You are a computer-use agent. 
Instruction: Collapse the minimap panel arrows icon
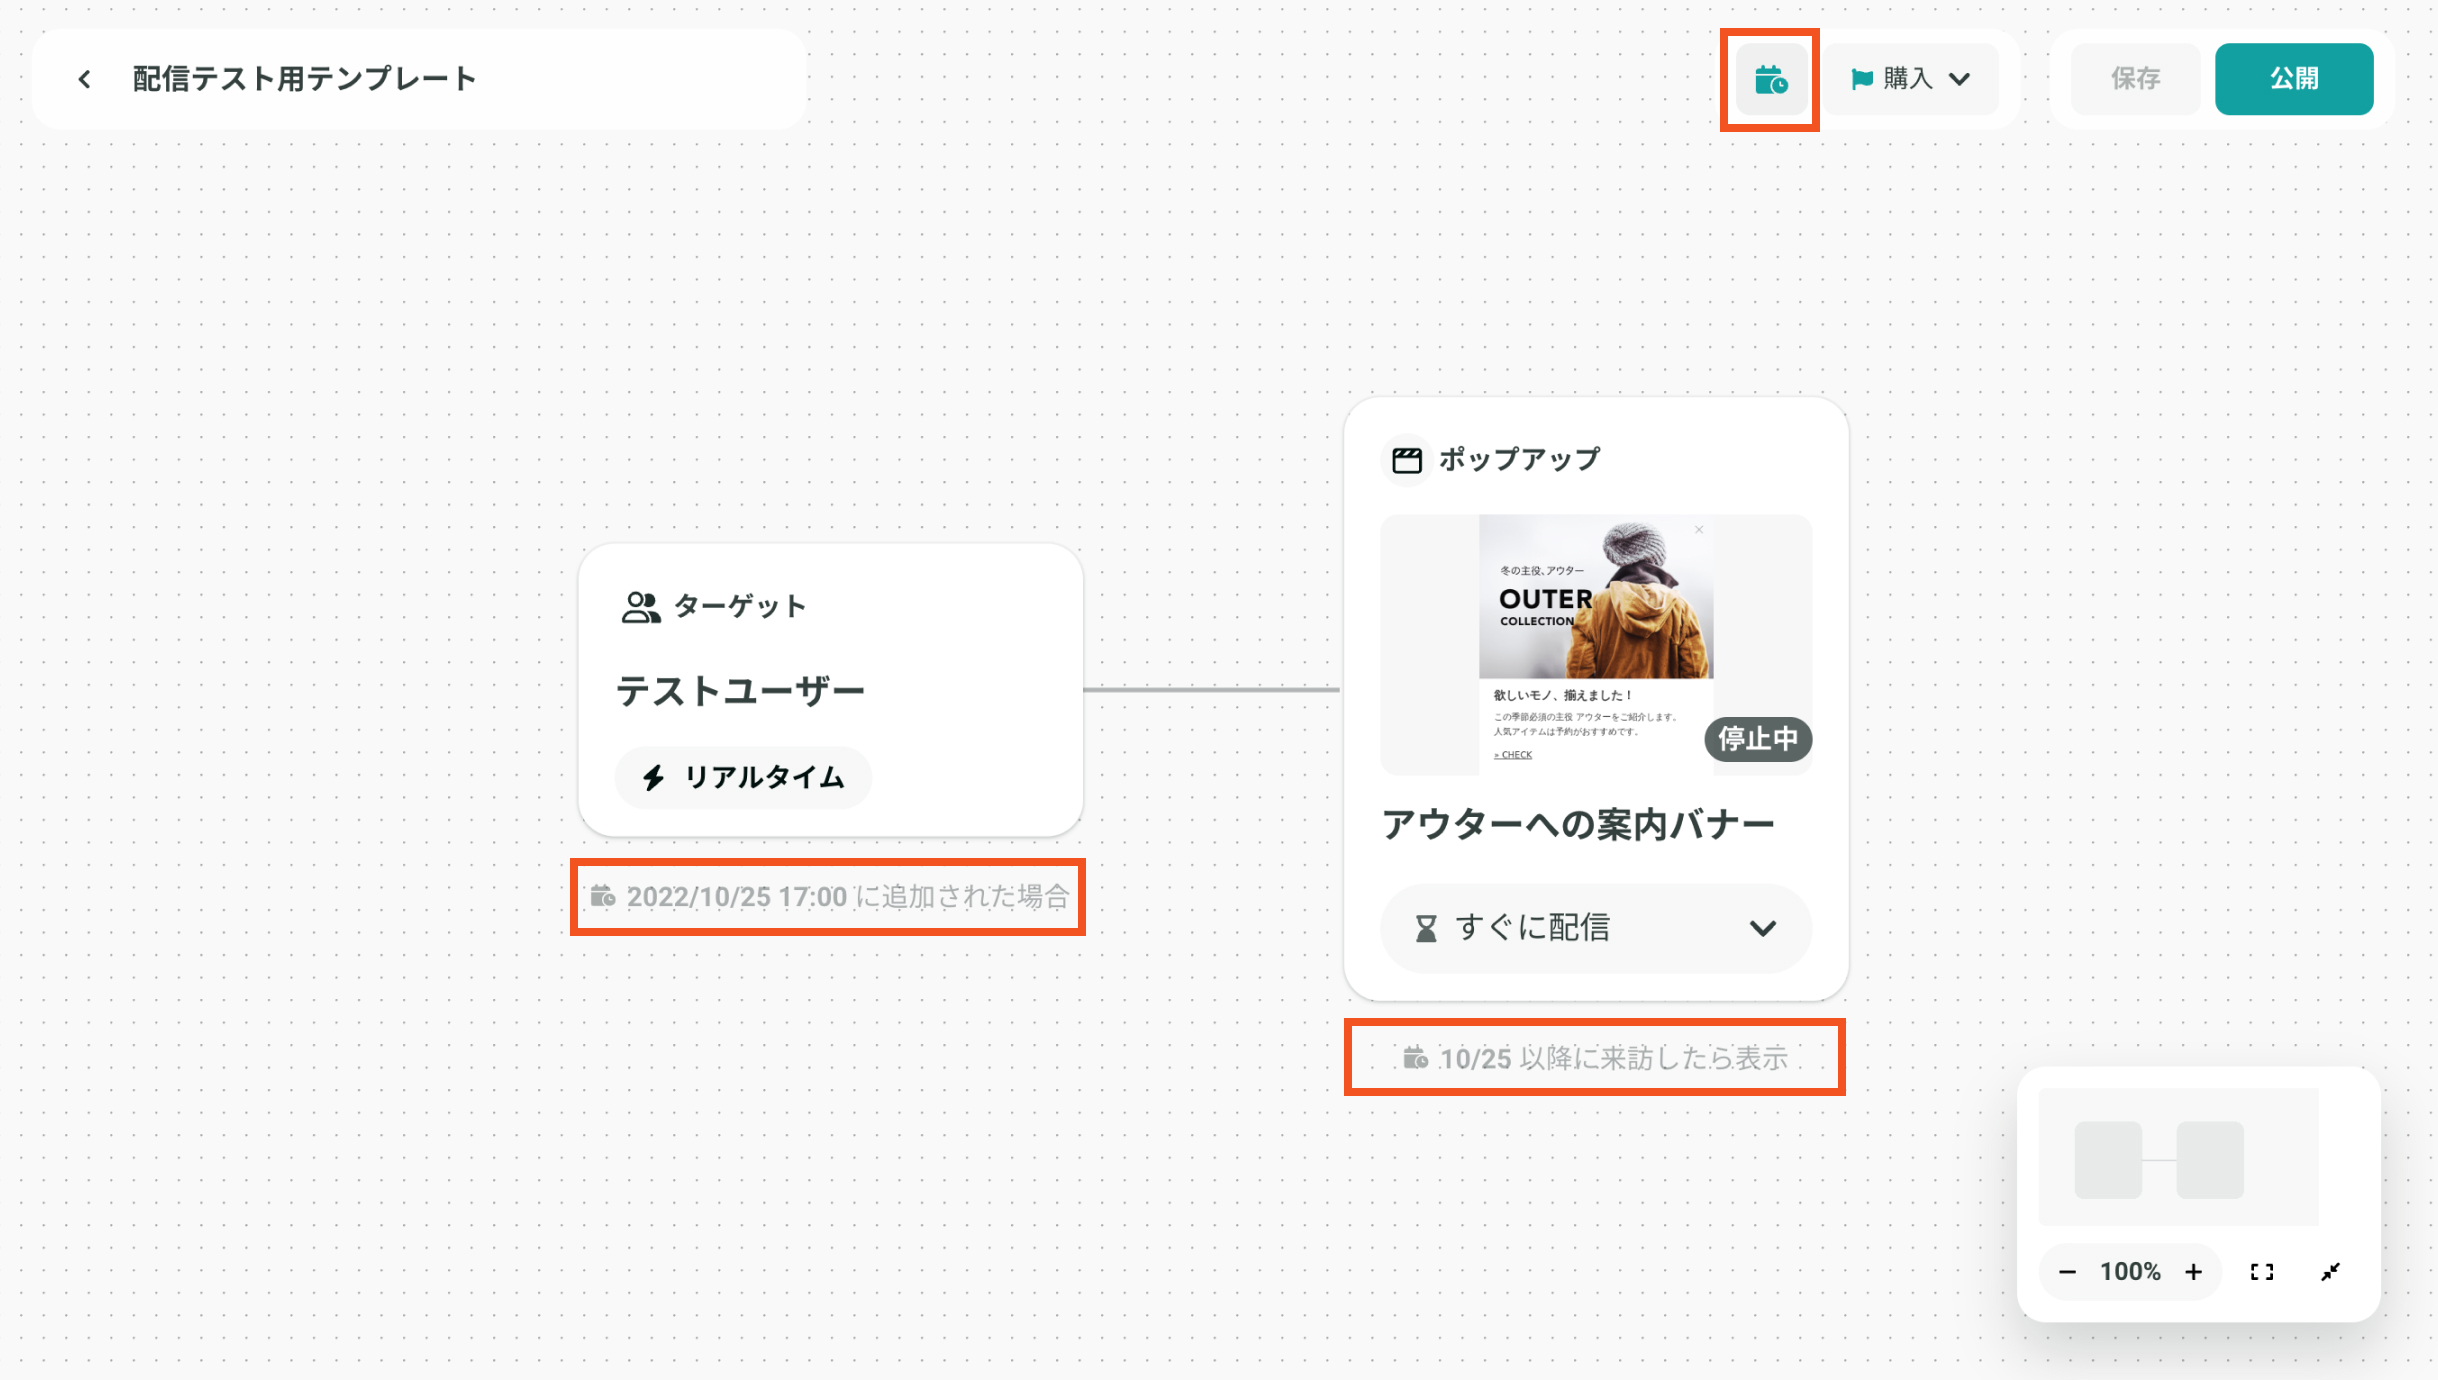(2330, 1272)
